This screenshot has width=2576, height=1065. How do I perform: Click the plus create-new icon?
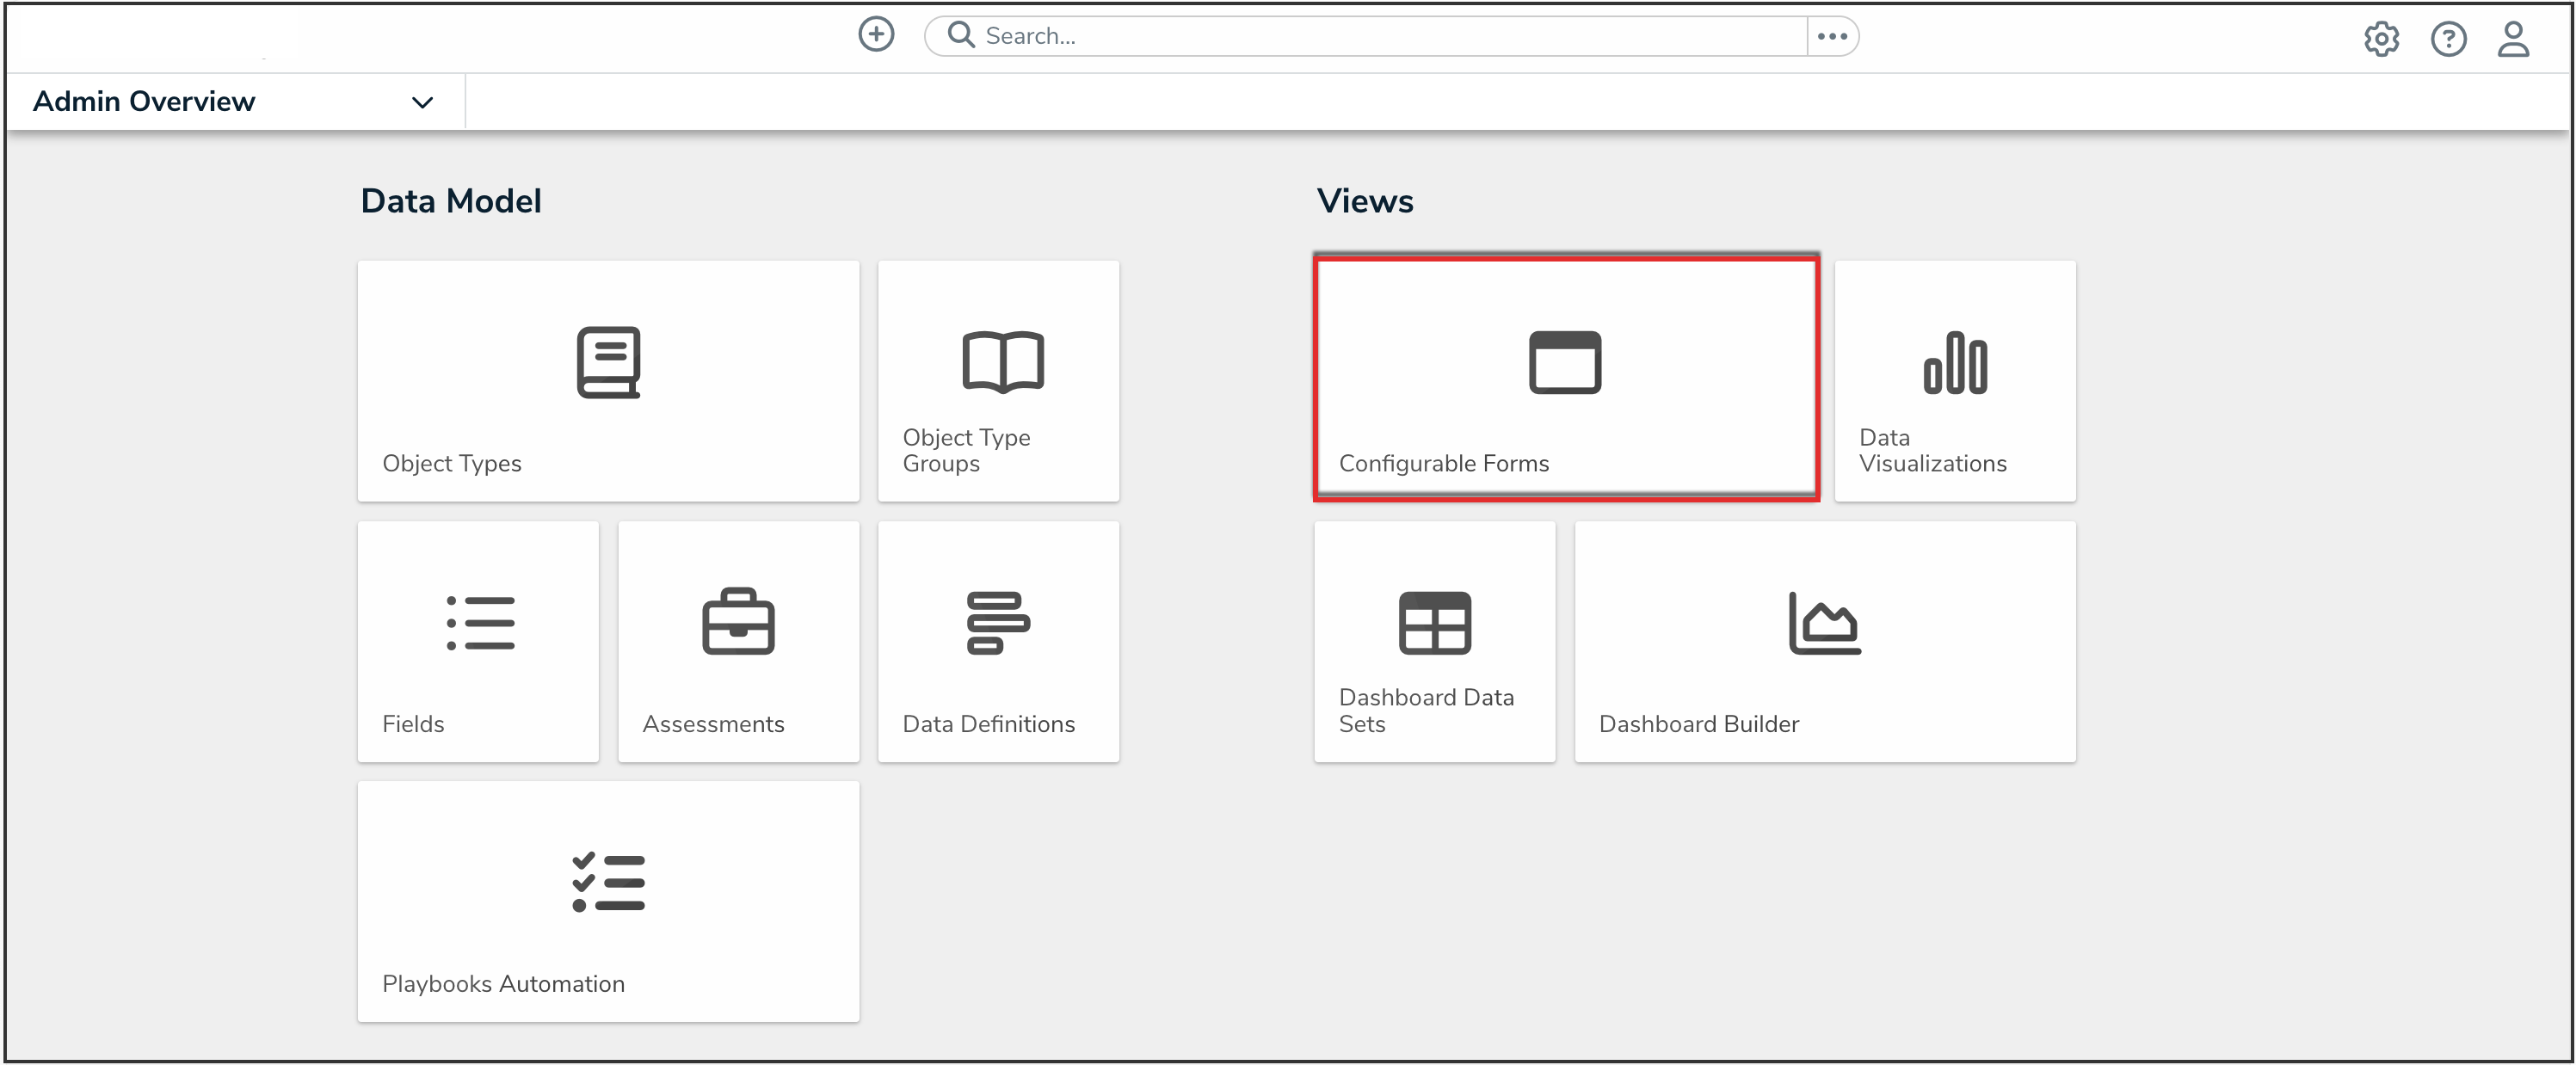(876, 35)
